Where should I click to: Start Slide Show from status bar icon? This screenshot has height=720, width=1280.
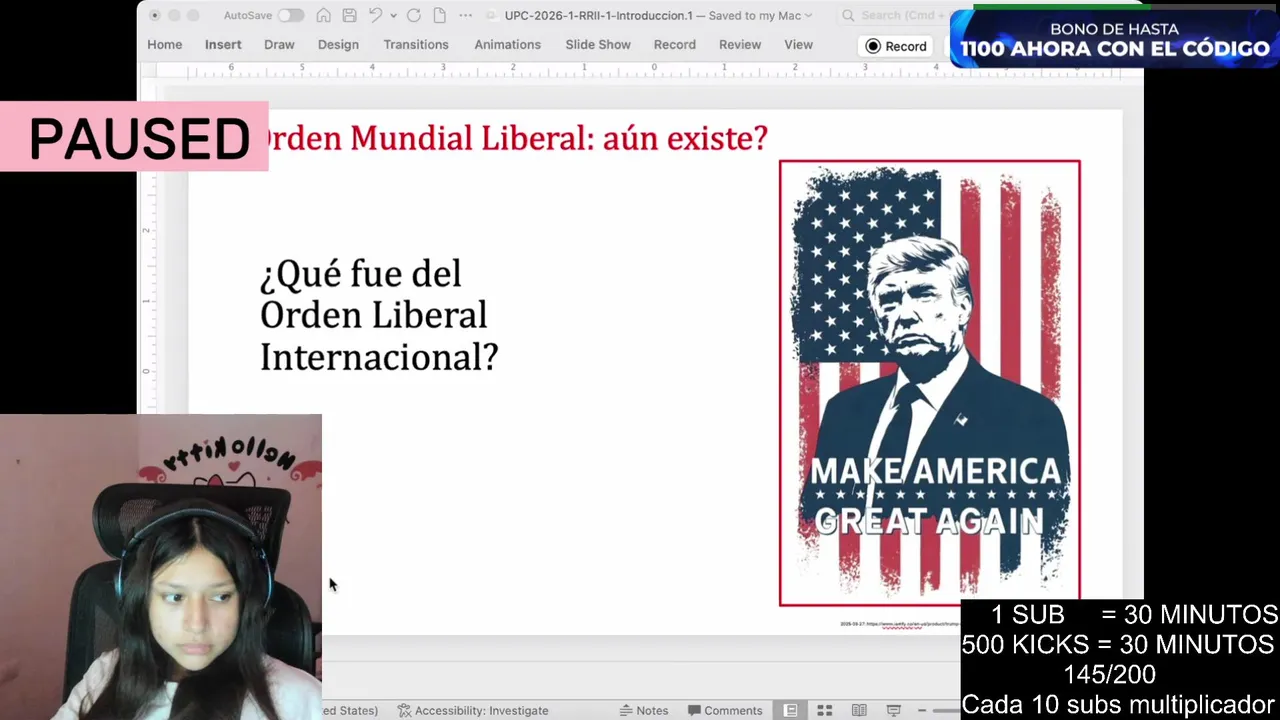(893, 710)
